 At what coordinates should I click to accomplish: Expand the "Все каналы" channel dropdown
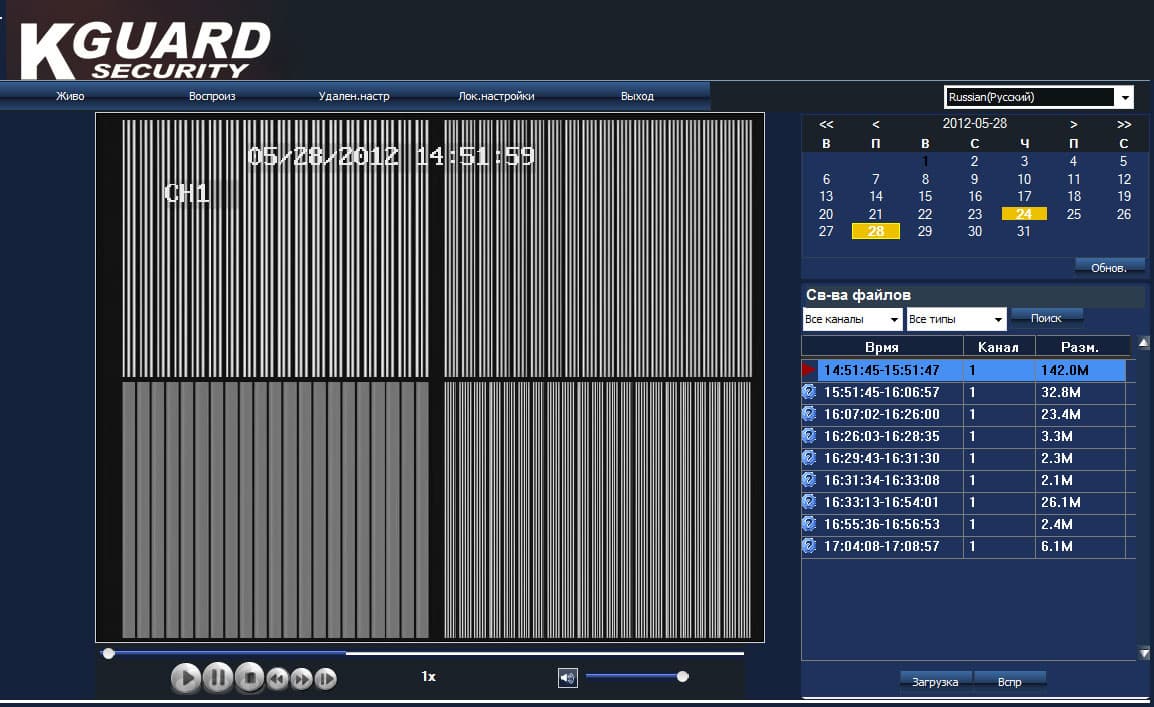coord(893,319)
